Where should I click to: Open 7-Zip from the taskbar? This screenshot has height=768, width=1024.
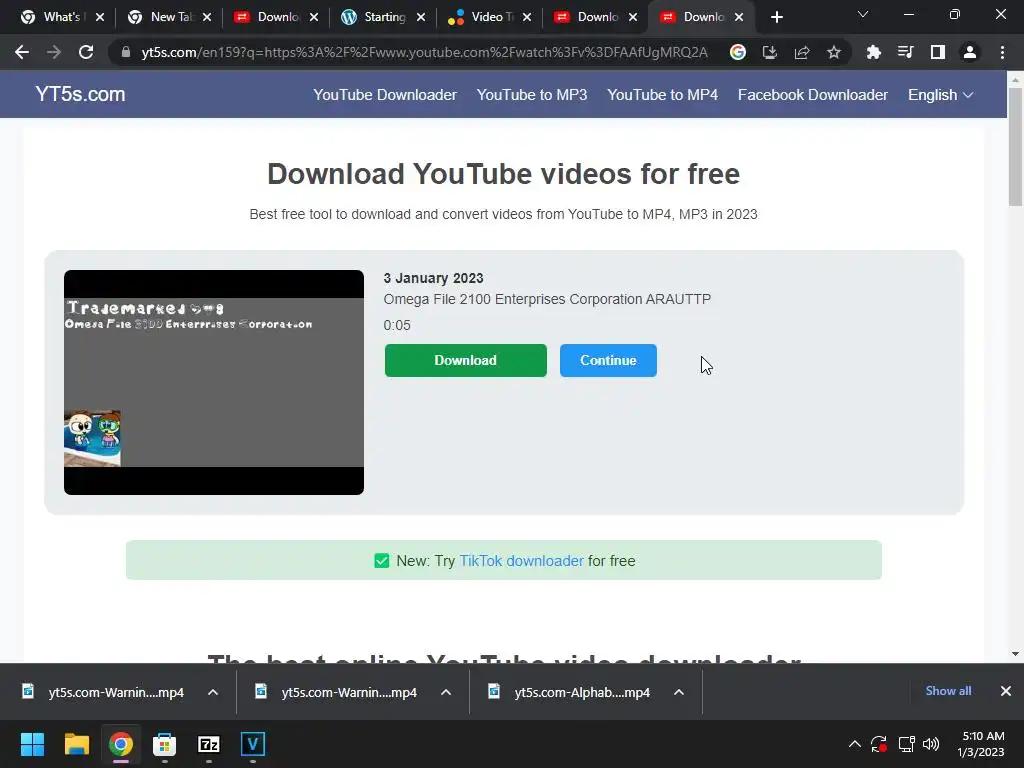[x=209, y=744]
